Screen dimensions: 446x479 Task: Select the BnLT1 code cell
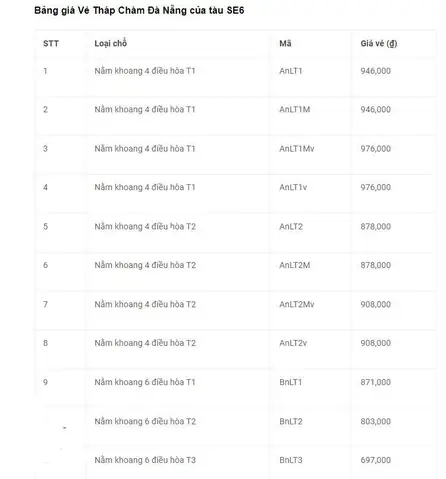pyautogui.click(x=291, y=382)
